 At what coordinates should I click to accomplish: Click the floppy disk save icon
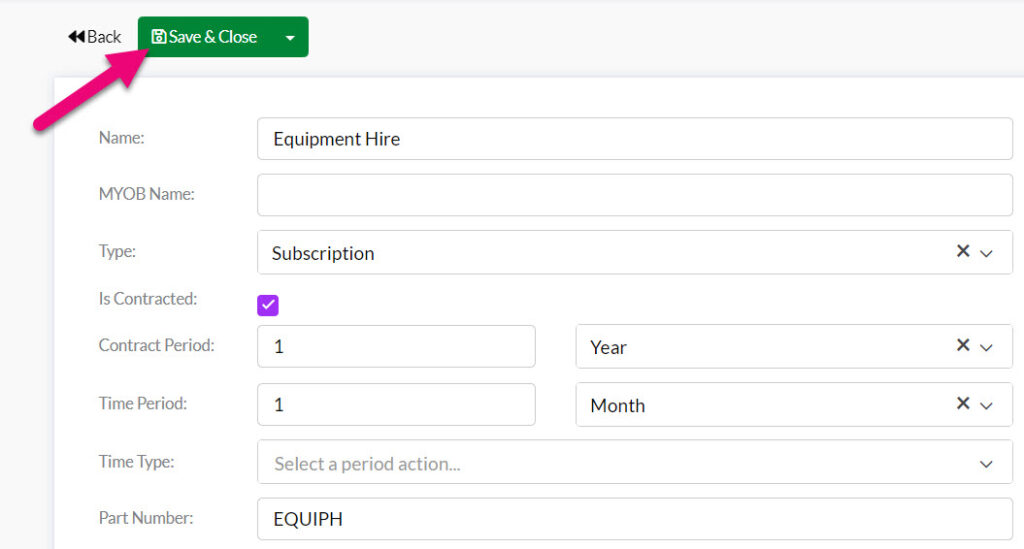coord(159,37)
